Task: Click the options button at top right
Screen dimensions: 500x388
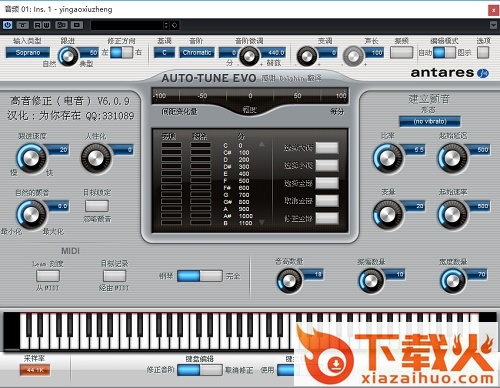Action: click(483, 52)
